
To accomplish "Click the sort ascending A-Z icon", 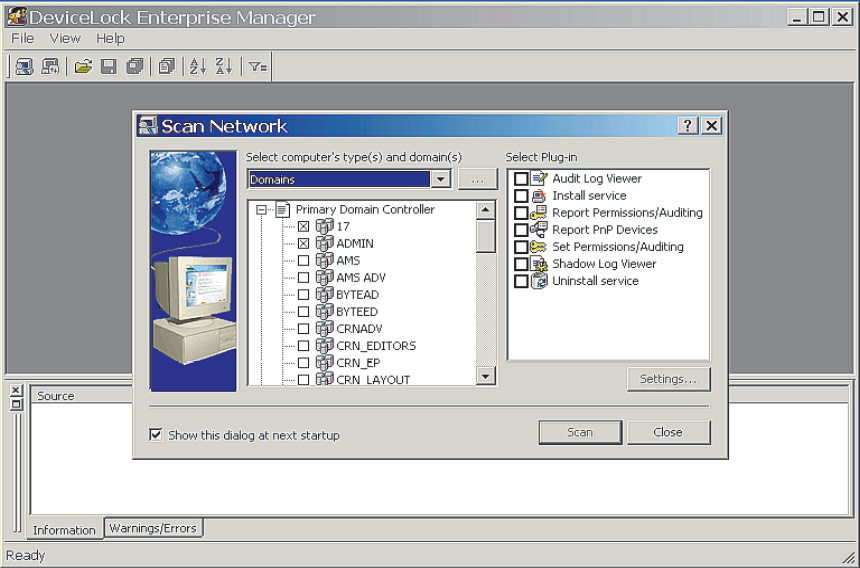I will [x=197, y=66].
